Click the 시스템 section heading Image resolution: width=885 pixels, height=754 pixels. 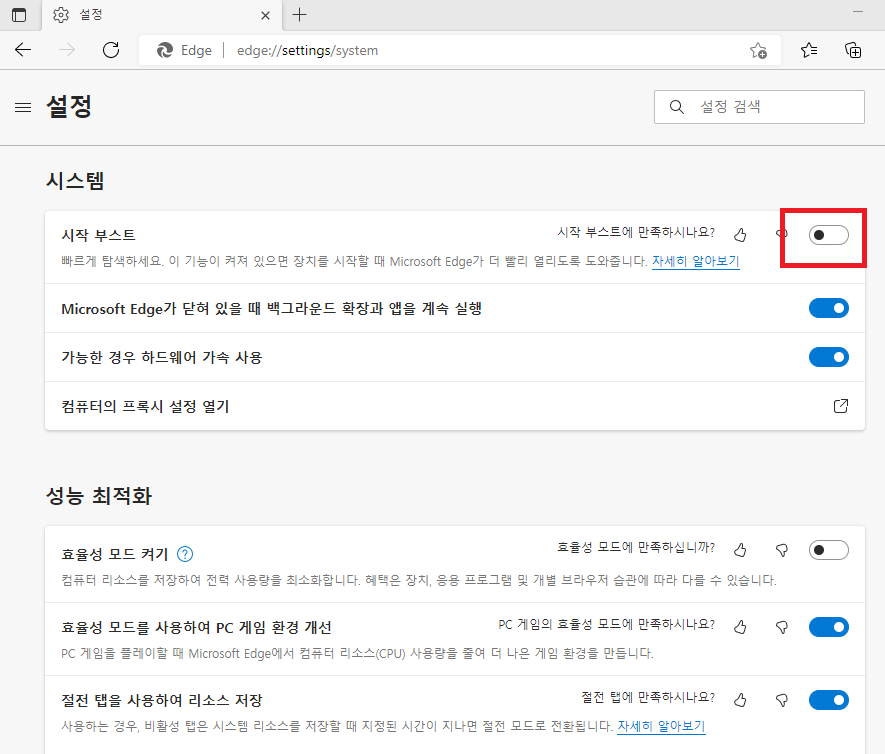pos(75,181)
